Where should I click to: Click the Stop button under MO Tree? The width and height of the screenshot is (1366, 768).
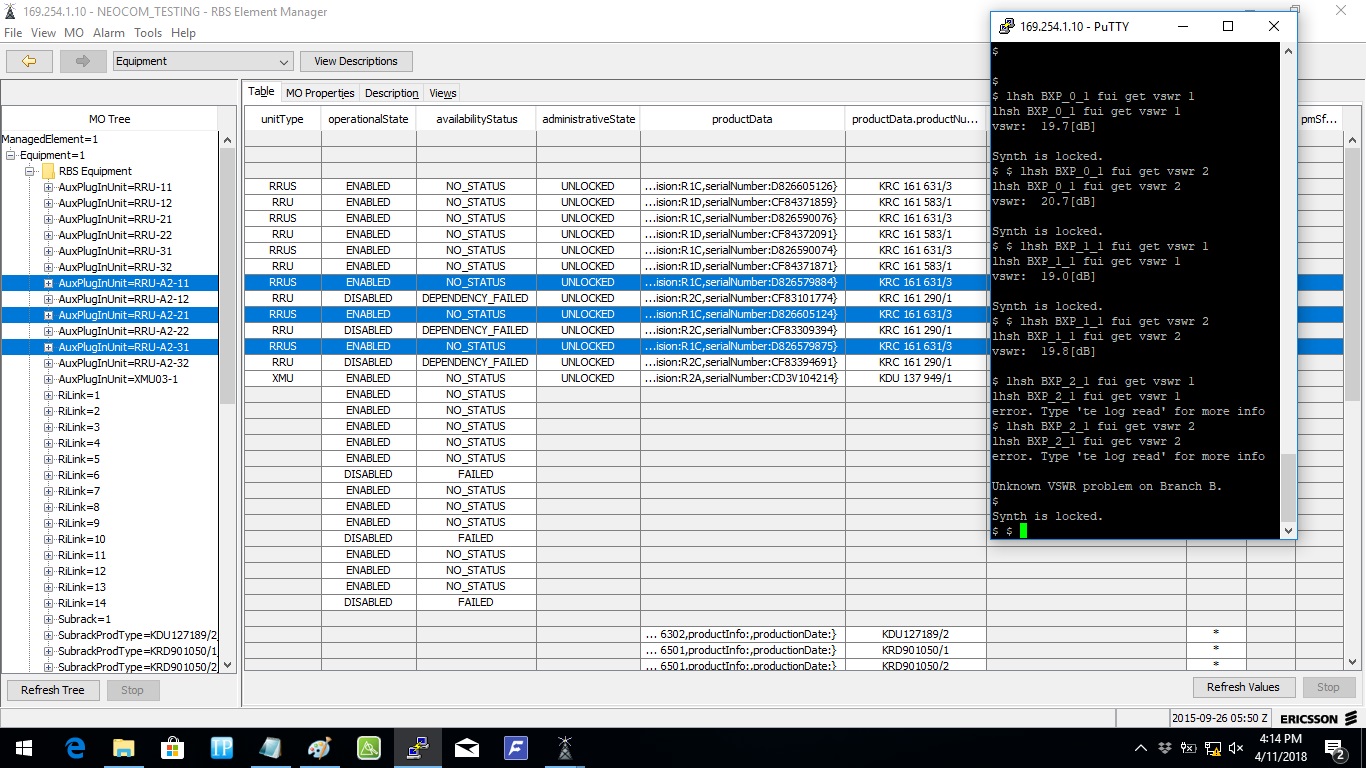pyautogui.click(x=132, y=690)
